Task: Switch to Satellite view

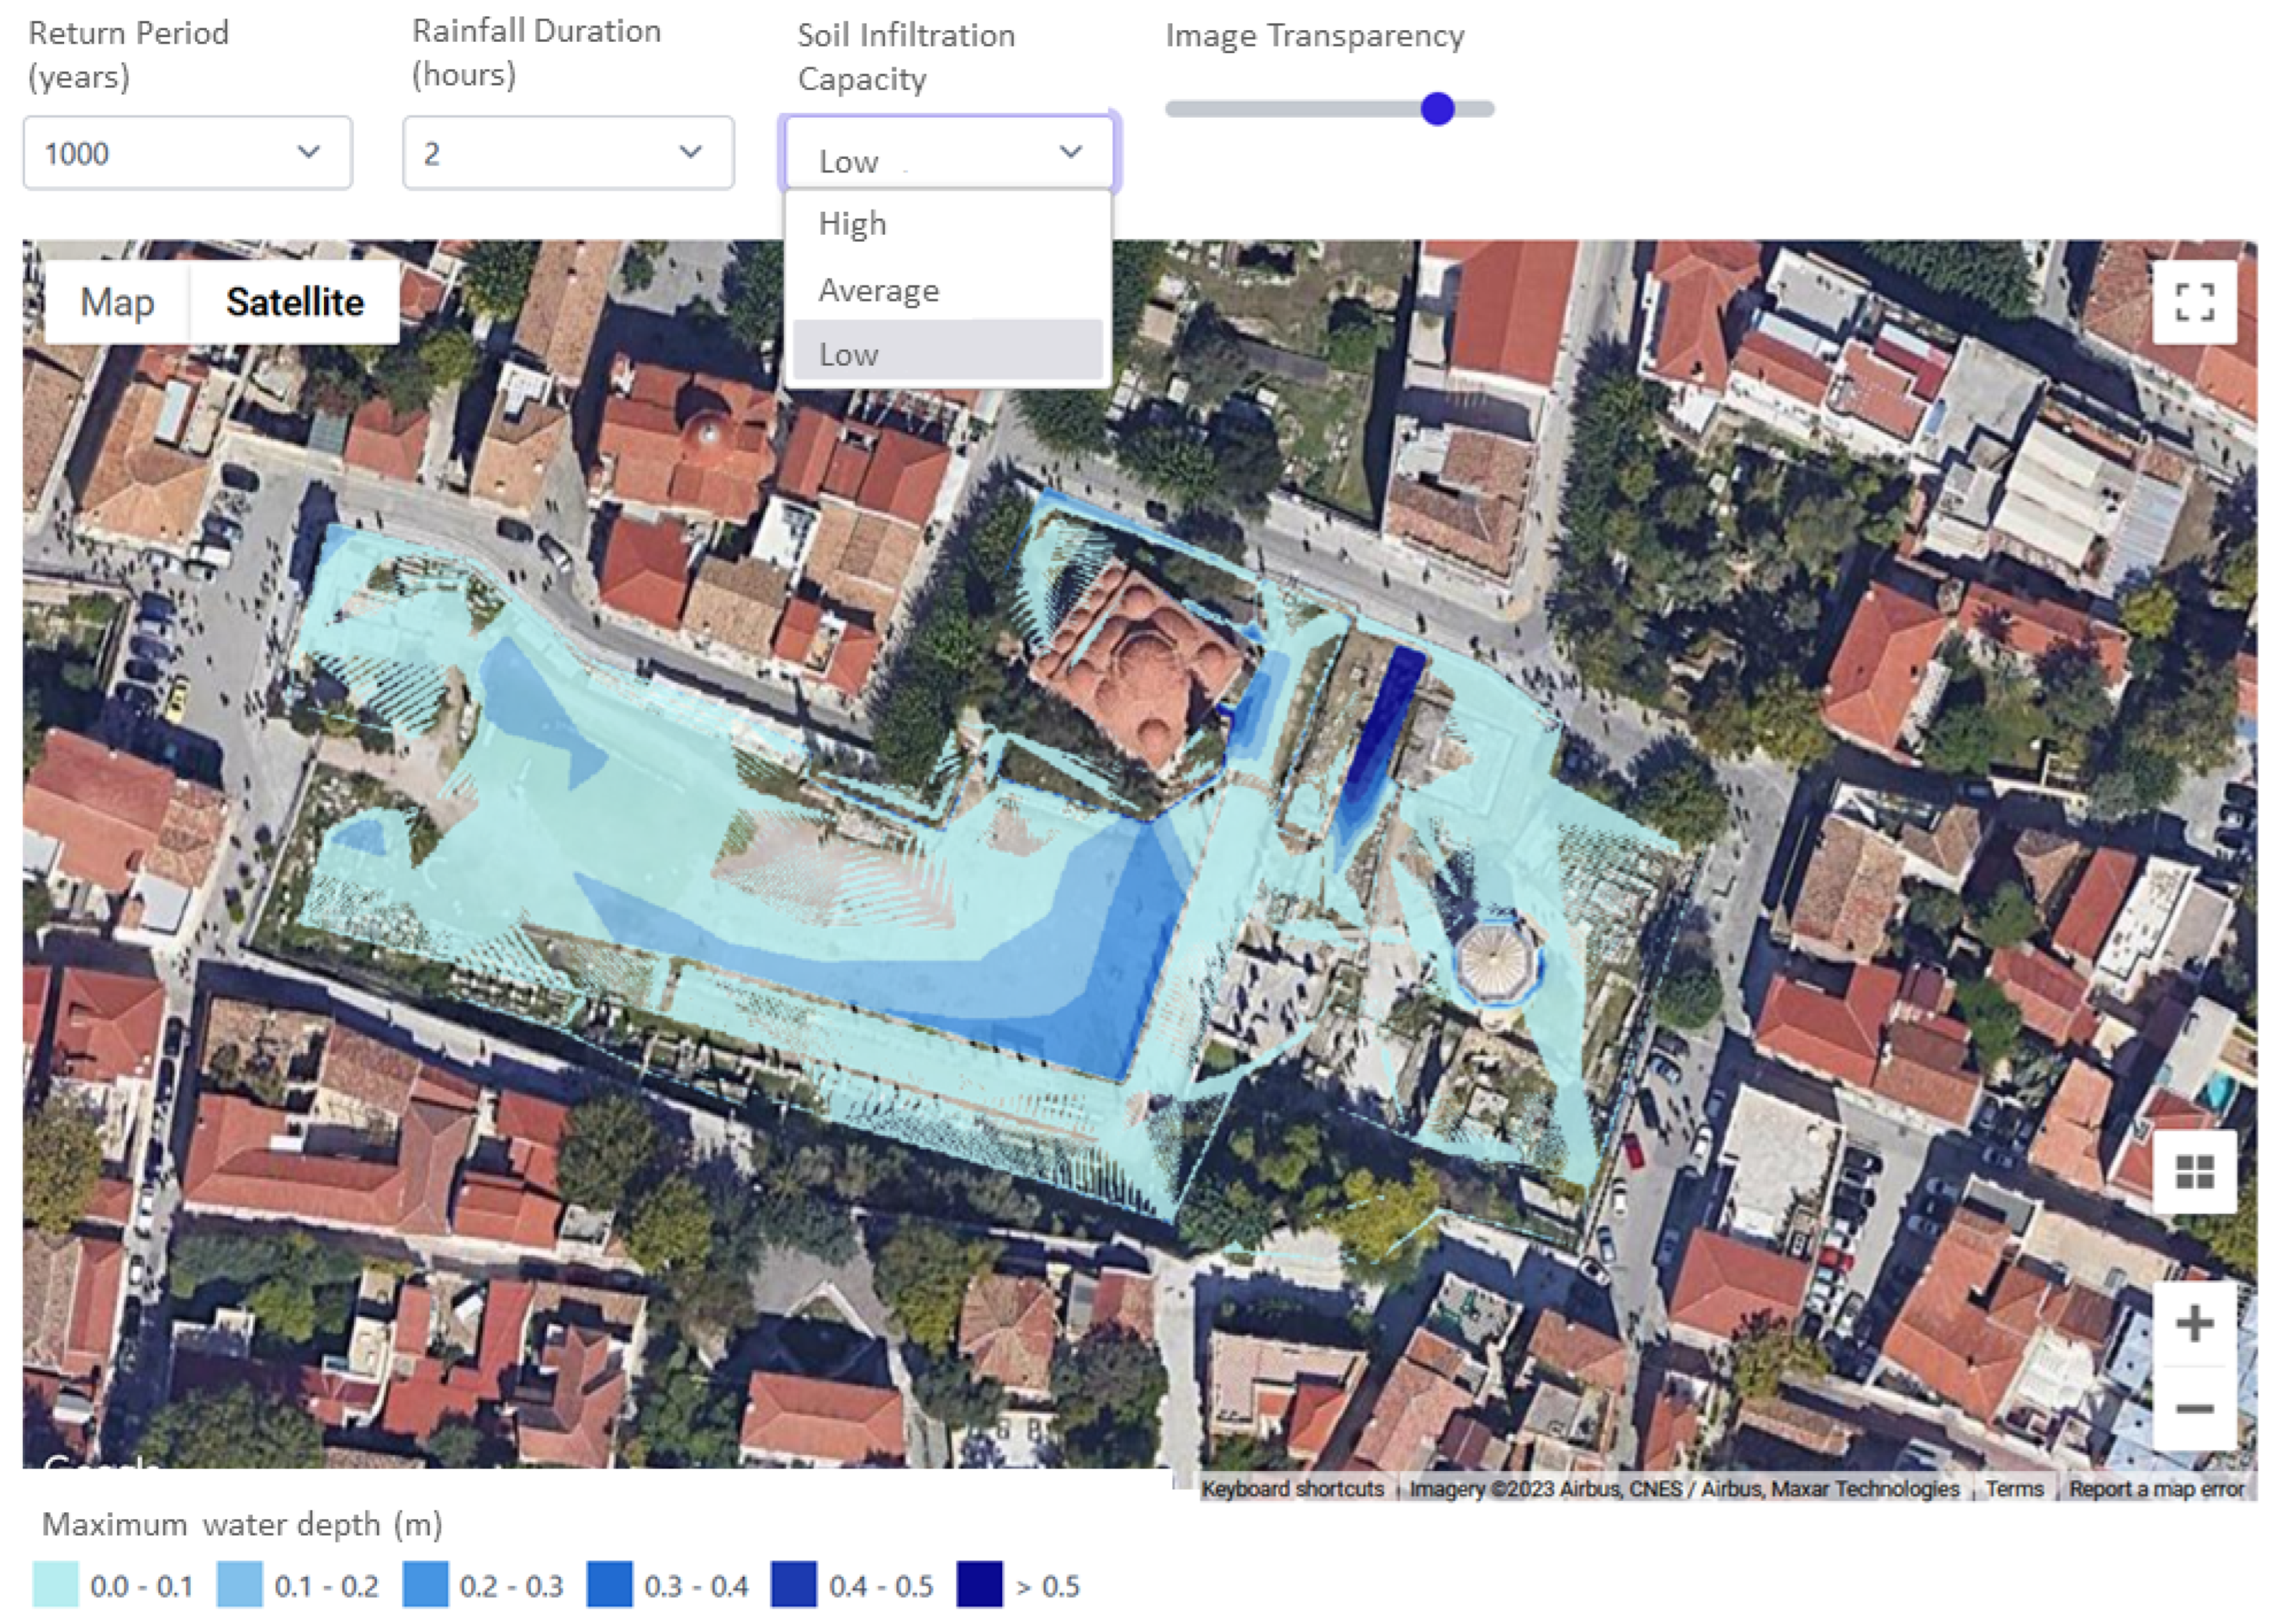Action: pos(295,302)
